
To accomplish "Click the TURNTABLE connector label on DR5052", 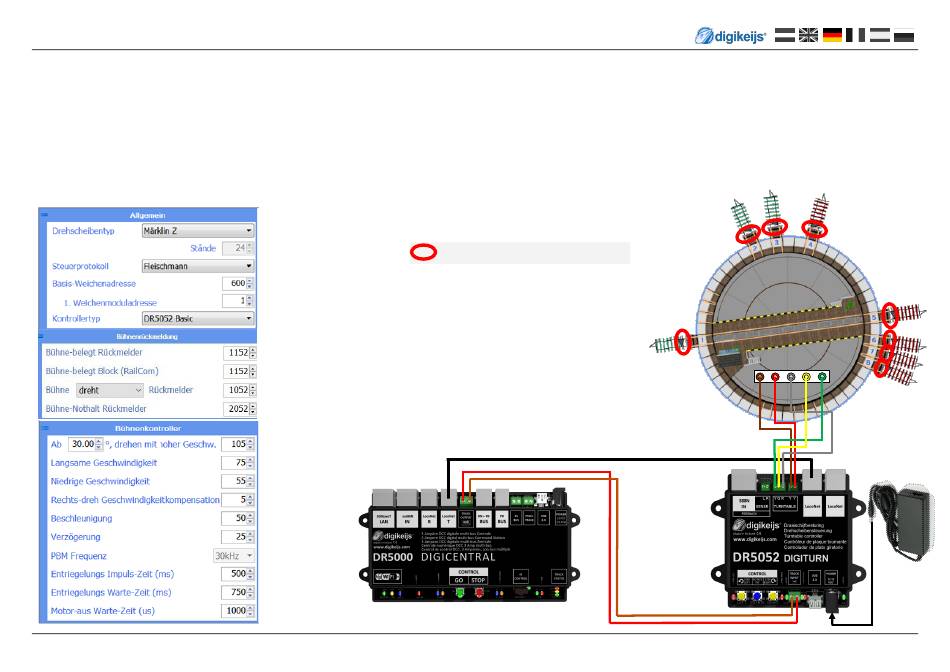I will pos(785,506).
